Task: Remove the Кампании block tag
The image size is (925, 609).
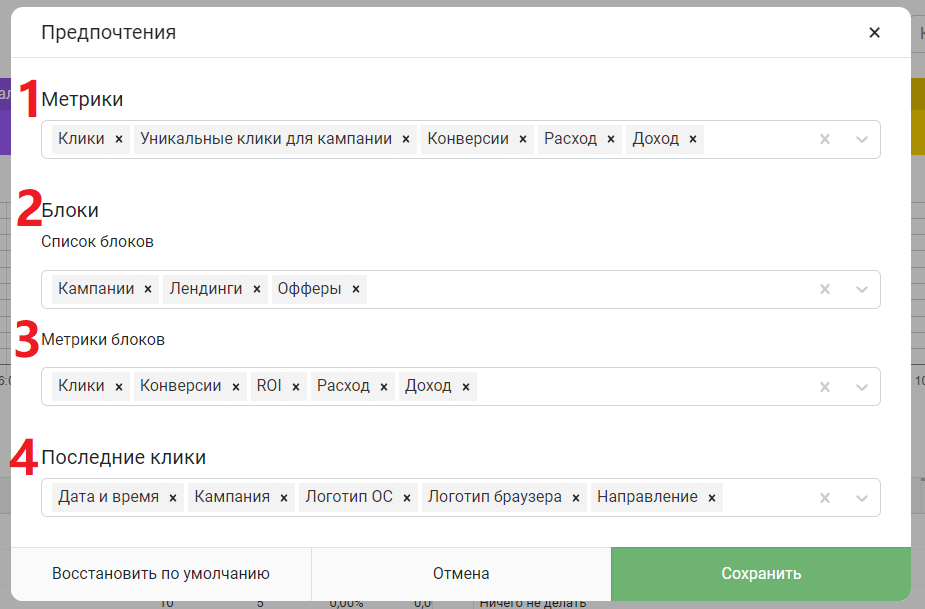Action: (x=148, y=289)
